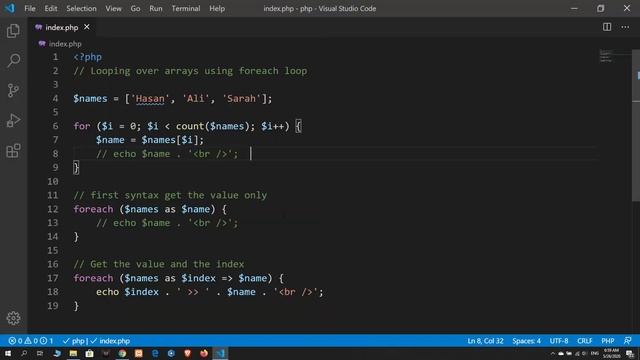Change file encoding via UTF-8
The width and height of the screenshot is (640, 360).
point(558,341)
